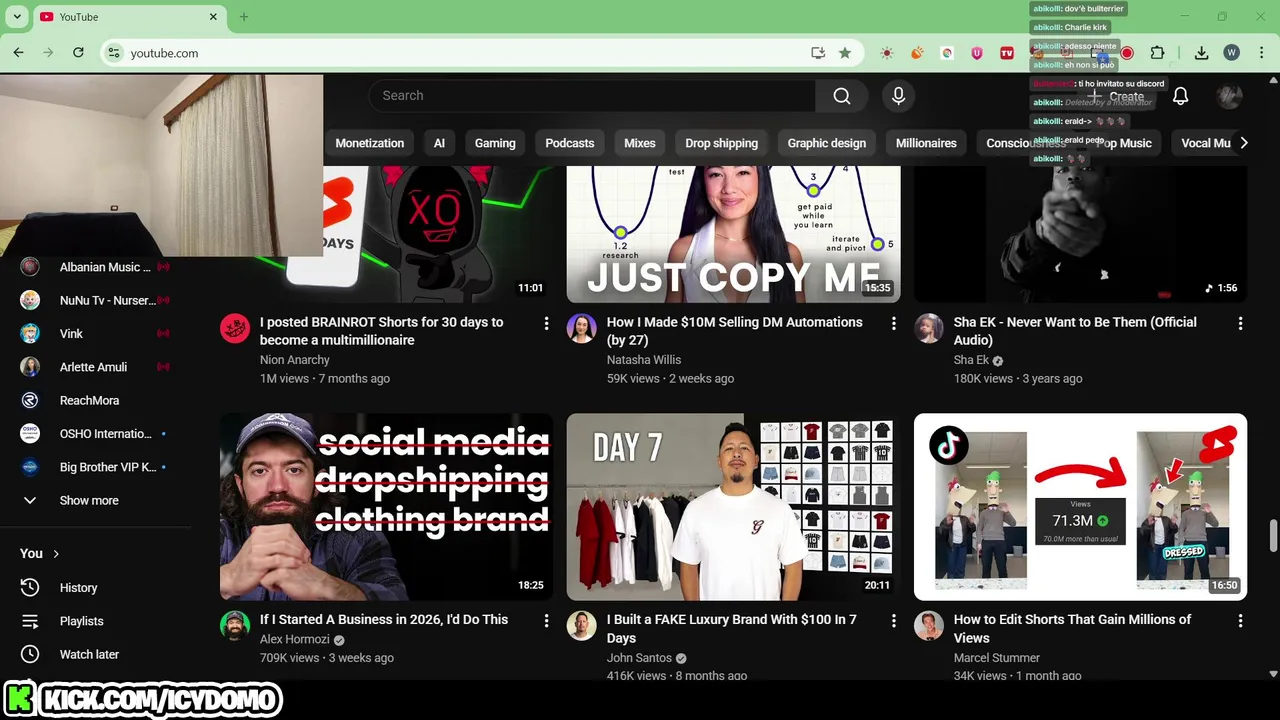Open Nion Anarchy channel avatar

click(235, 328)
